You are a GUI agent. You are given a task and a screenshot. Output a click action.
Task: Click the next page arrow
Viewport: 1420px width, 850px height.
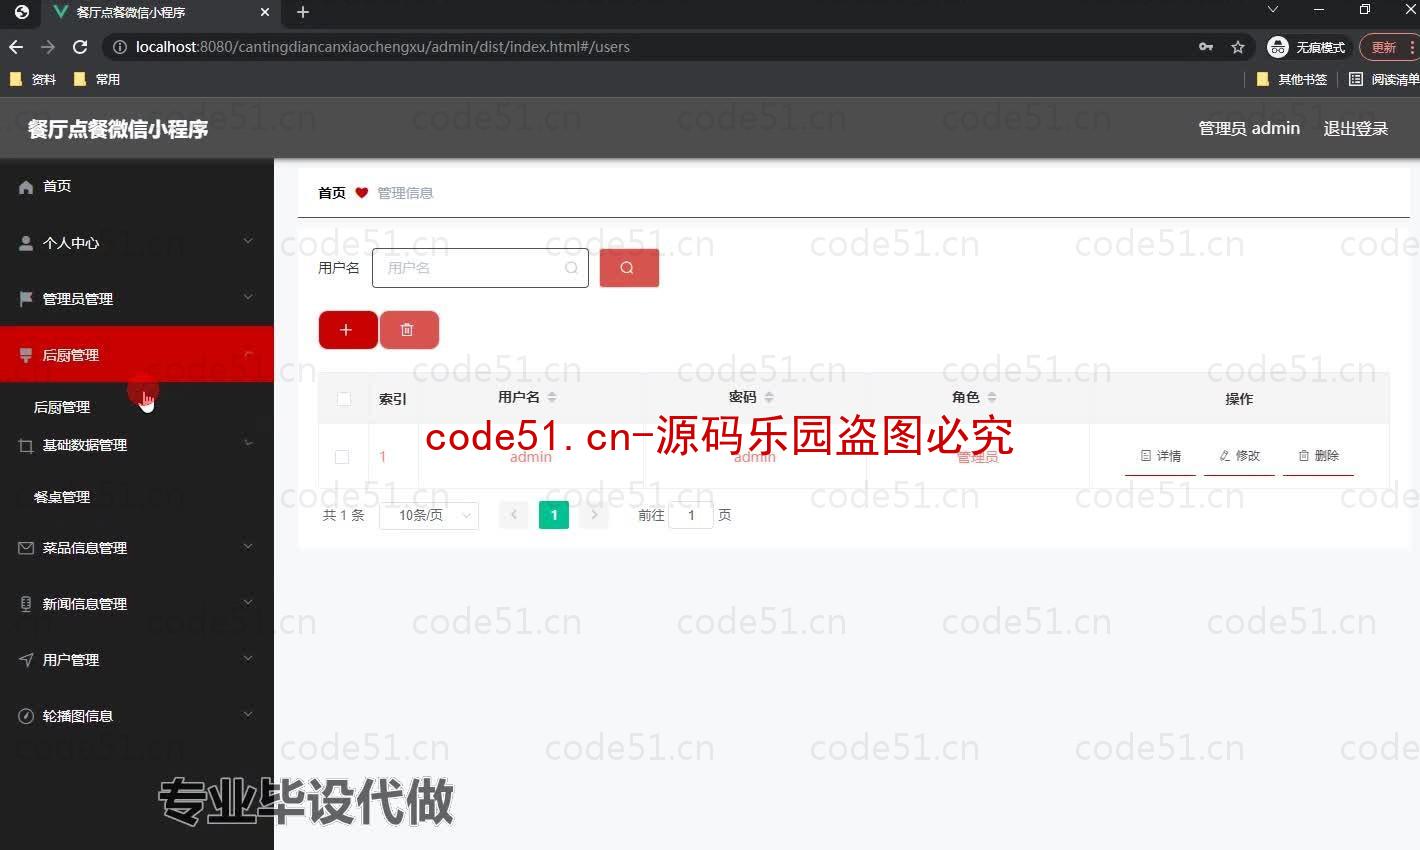click(594, 515)
